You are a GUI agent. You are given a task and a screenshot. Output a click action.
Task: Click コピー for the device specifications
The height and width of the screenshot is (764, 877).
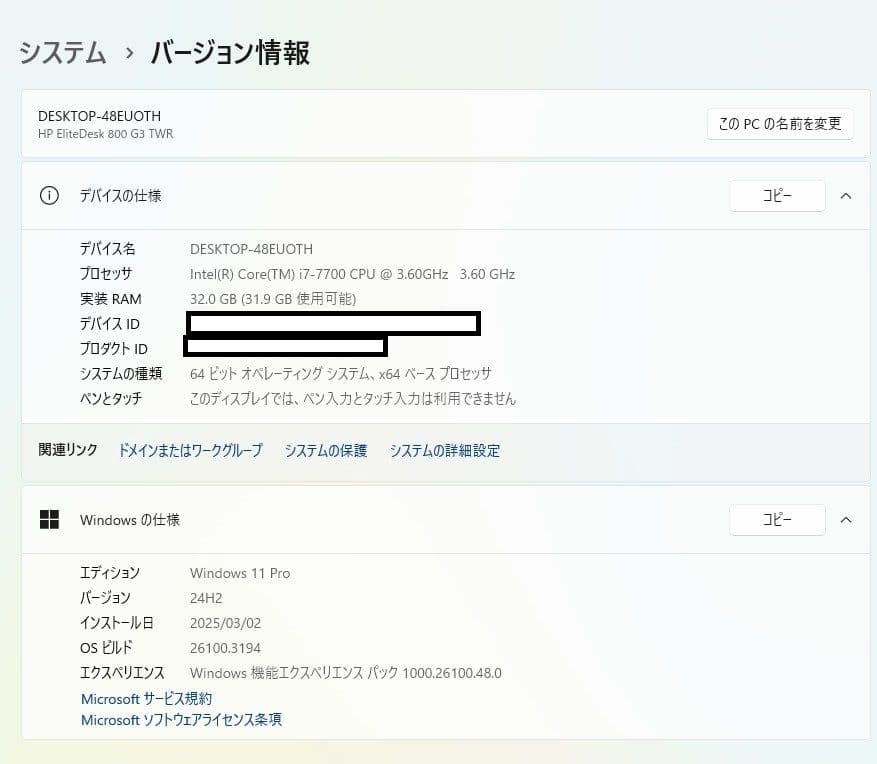(x=777, y=195)
